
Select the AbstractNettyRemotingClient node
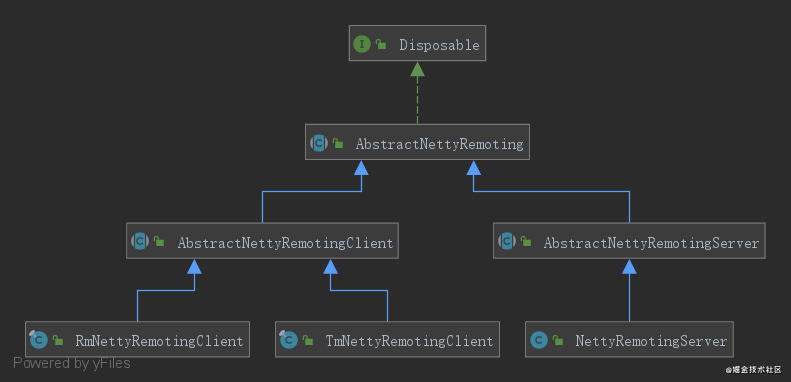(x=262, y=241)
